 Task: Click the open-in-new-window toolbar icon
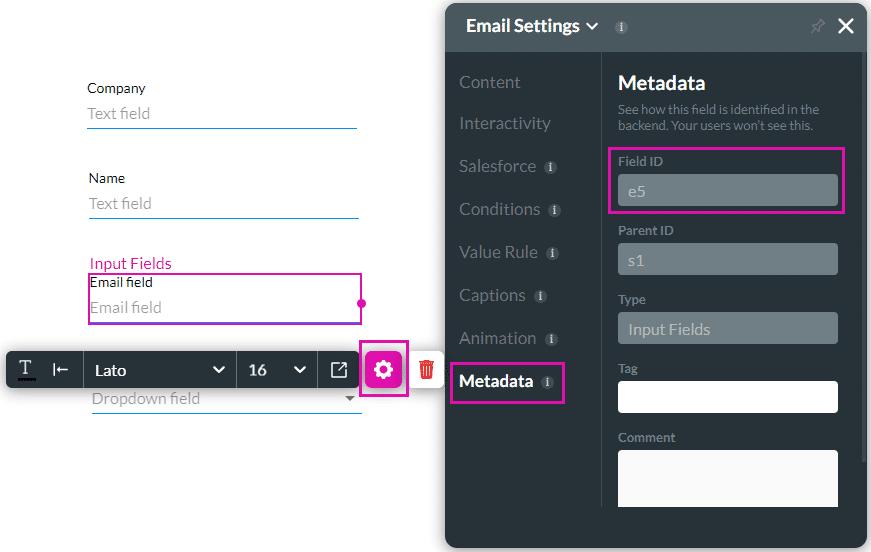click(x=339, y=370)
